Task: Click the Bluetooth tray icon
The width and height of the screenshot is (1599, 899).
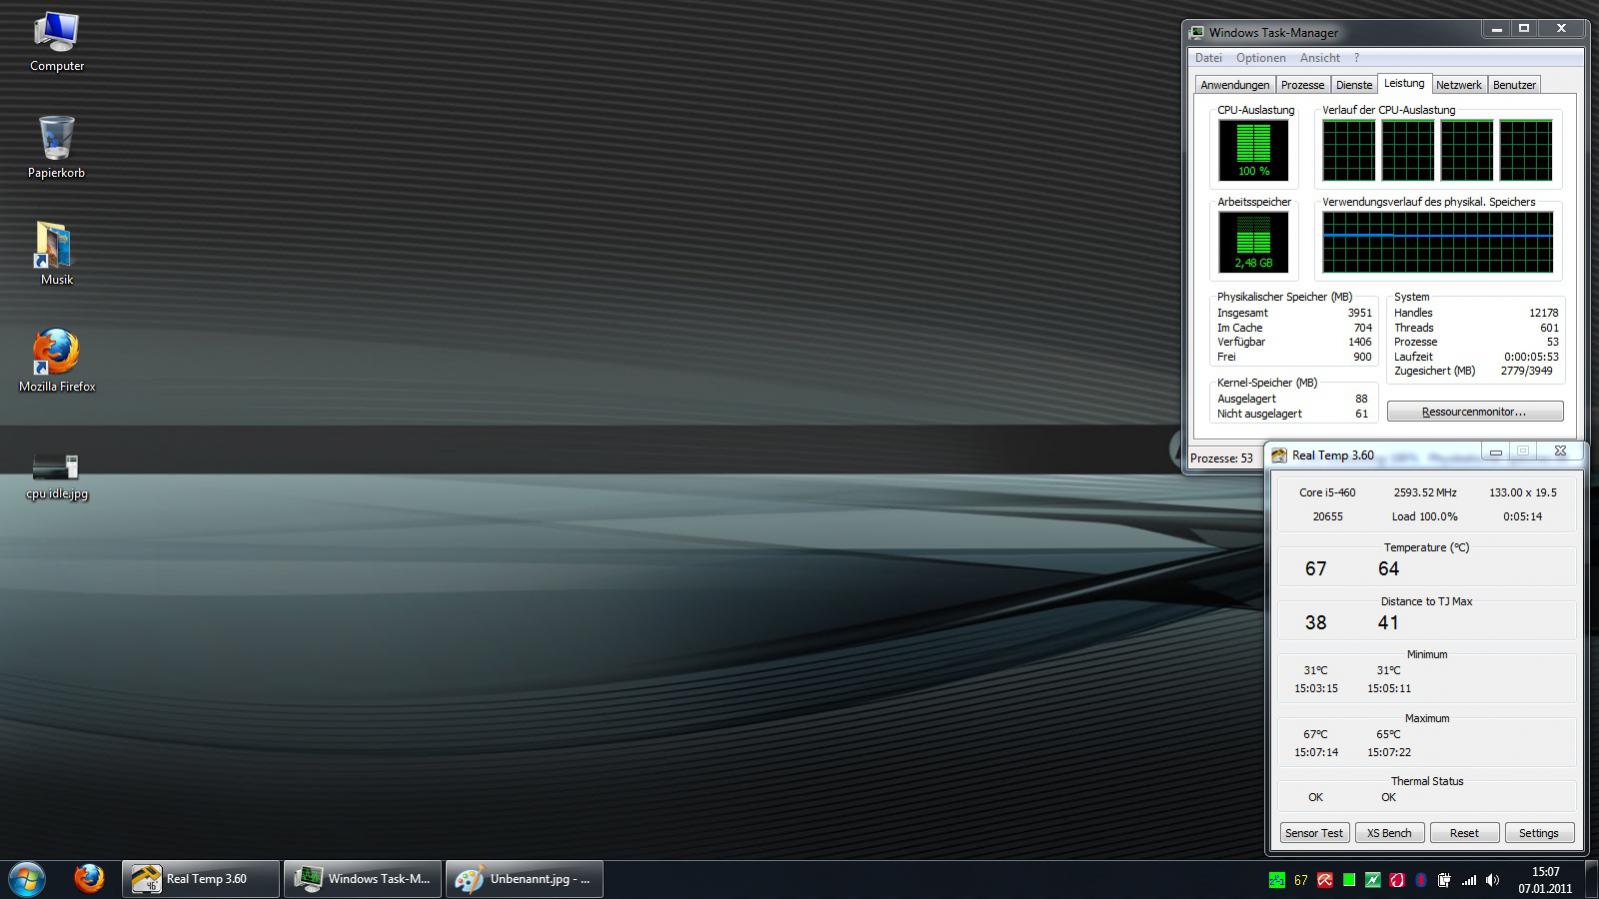Action: point(1421,880)
